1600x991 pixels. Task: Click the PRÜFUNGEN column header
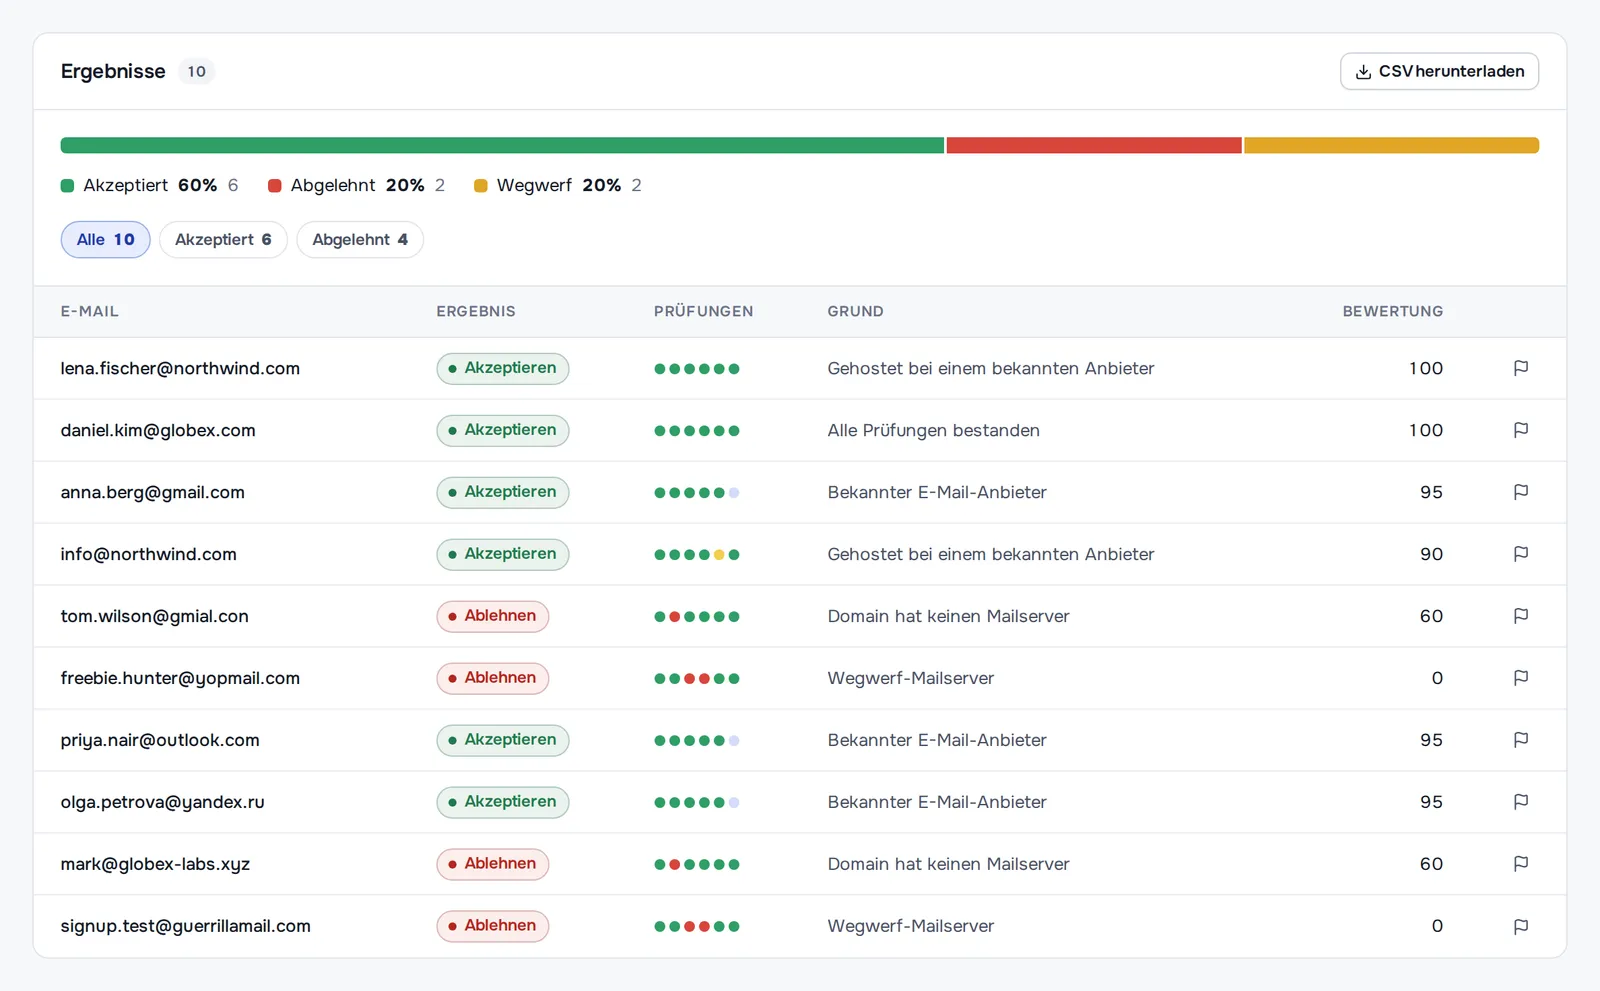pos(704,311)
